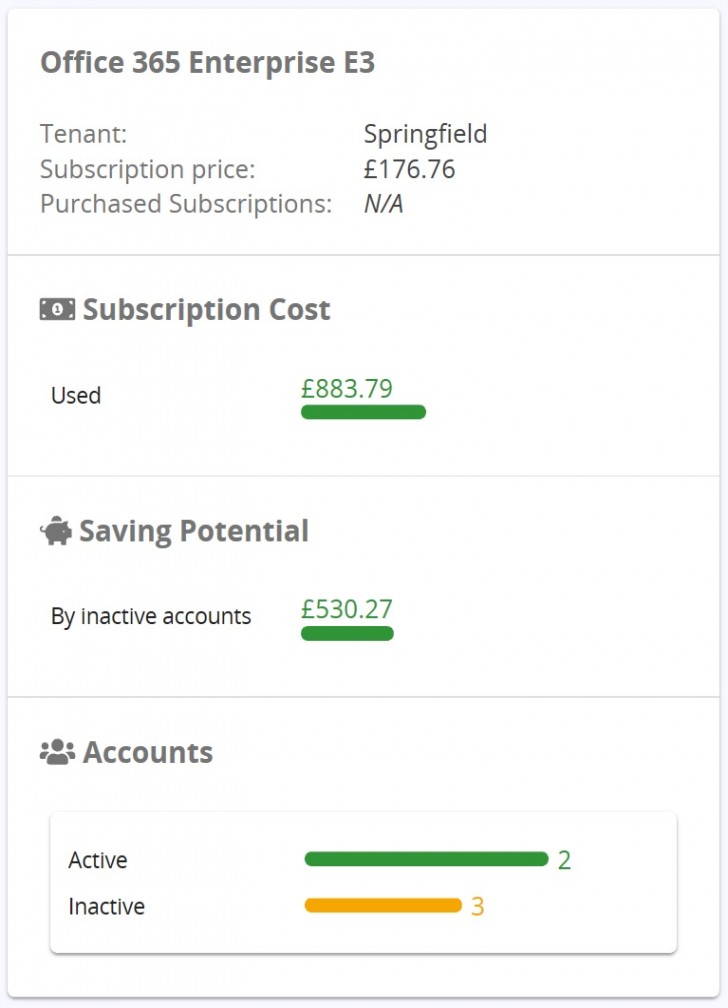The image size is (728, 1008).
Task: Open the Subscription Cost section heading
Action: 206,310
